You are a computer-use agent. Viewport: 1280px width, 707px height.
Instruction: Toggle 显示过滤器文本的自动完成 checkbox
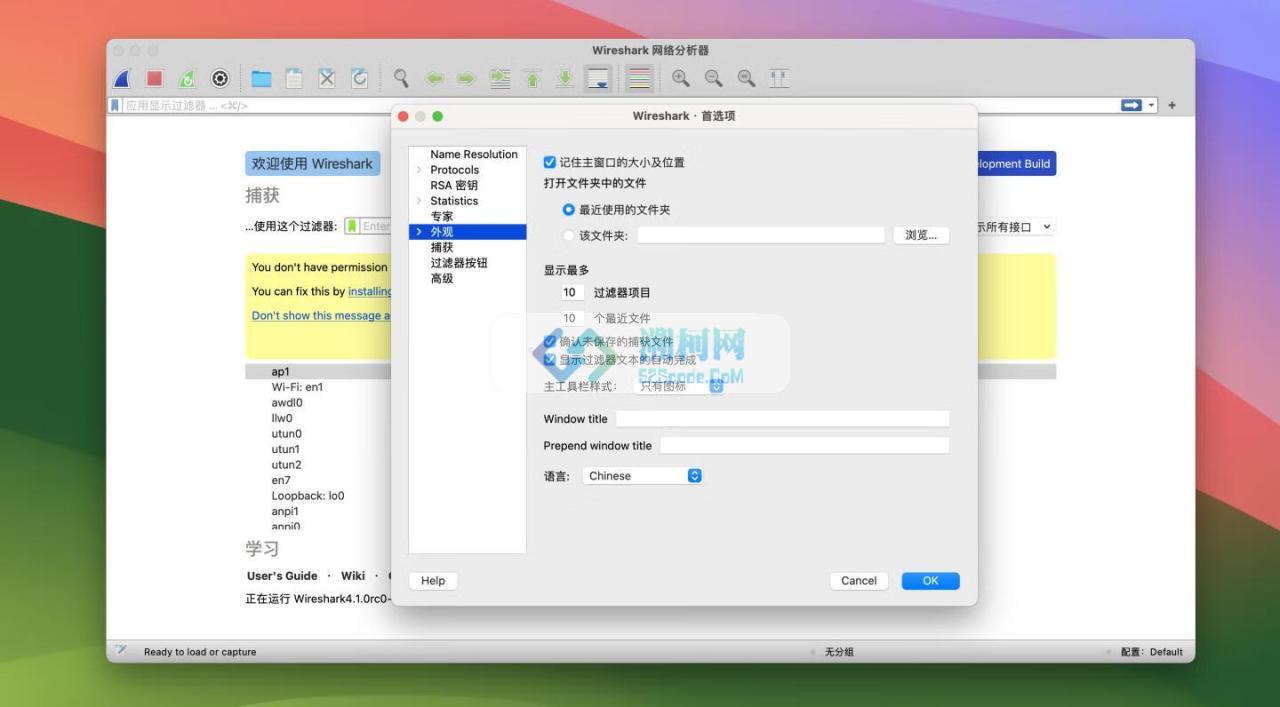pos(550,360)
